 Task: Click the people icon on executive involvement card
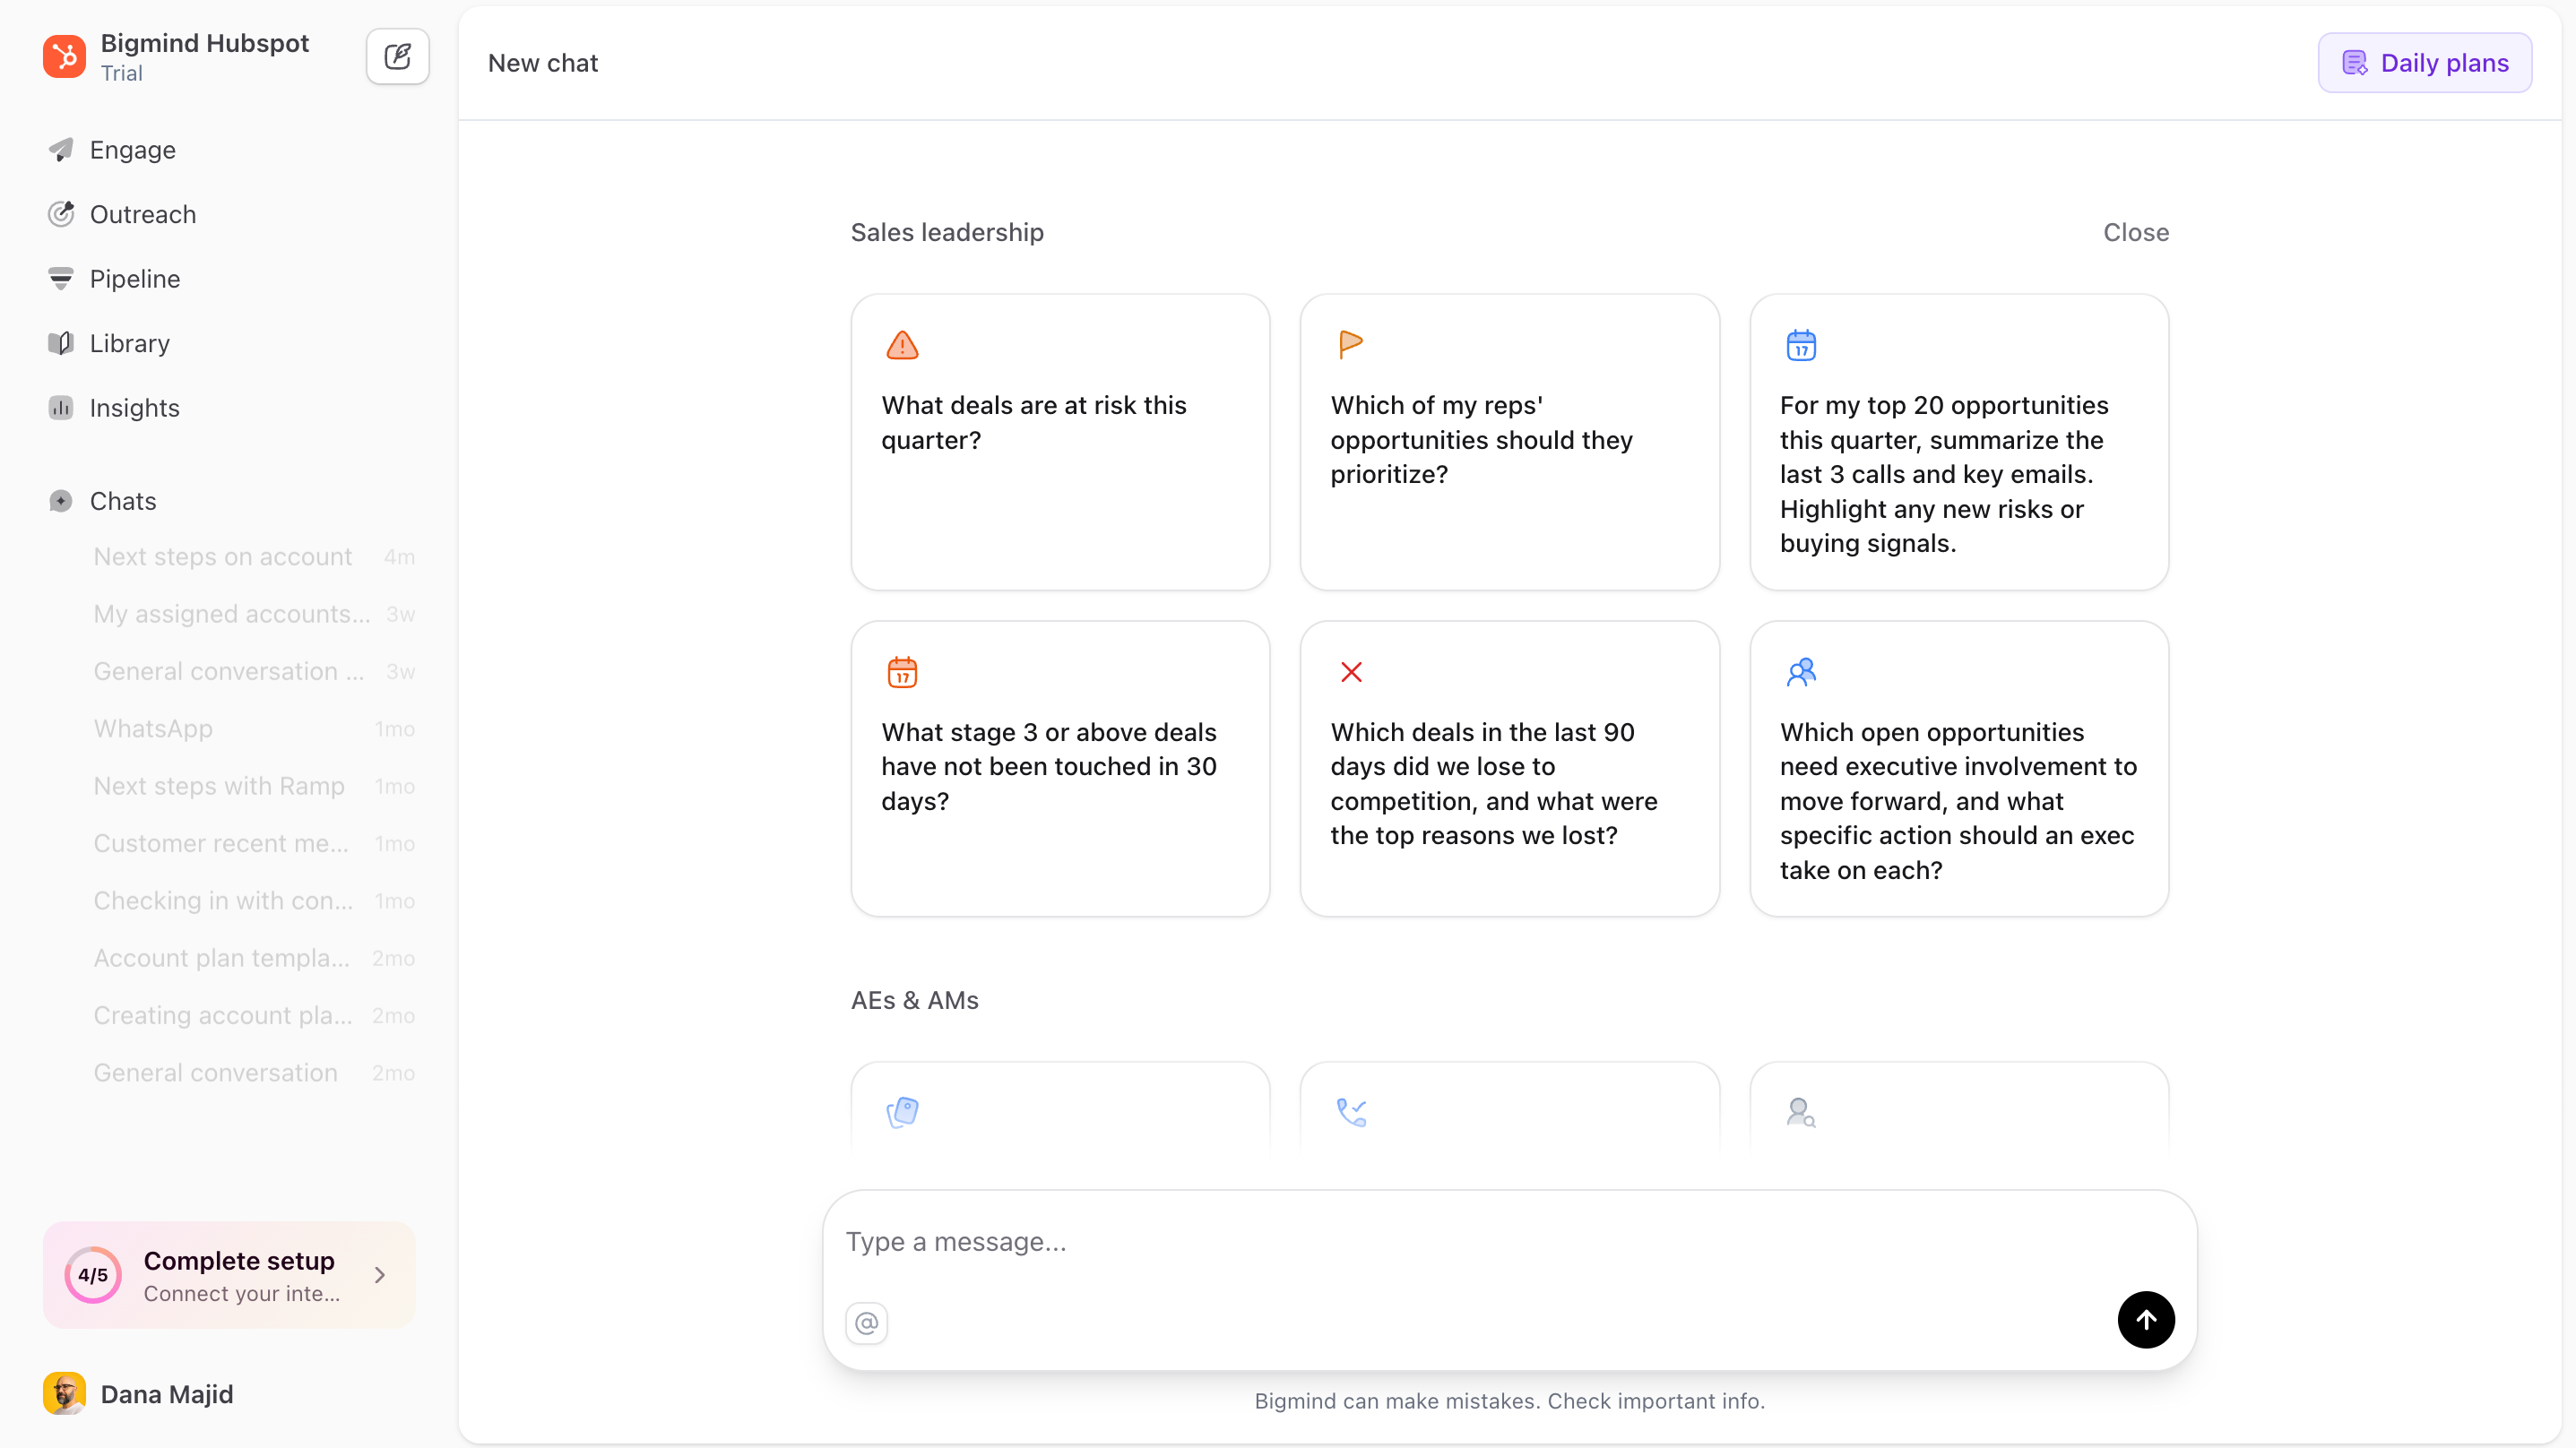(x=1801, y=672)
